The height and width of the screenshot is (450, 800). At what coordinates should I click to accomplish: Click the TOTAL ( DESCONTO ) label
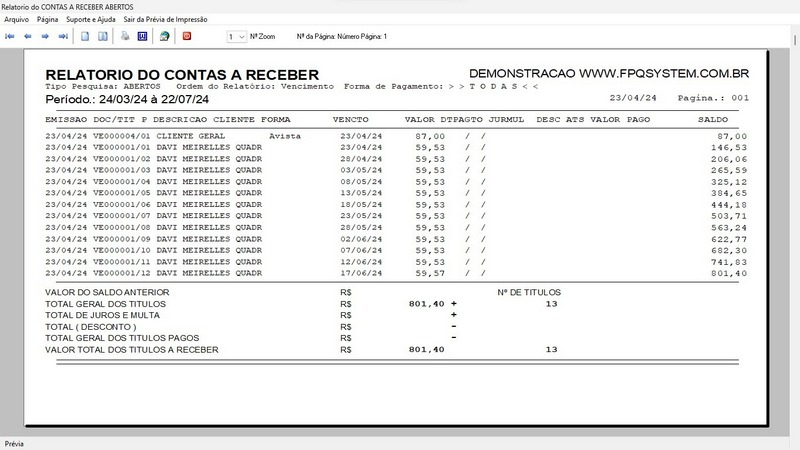[x=91, y=327]
